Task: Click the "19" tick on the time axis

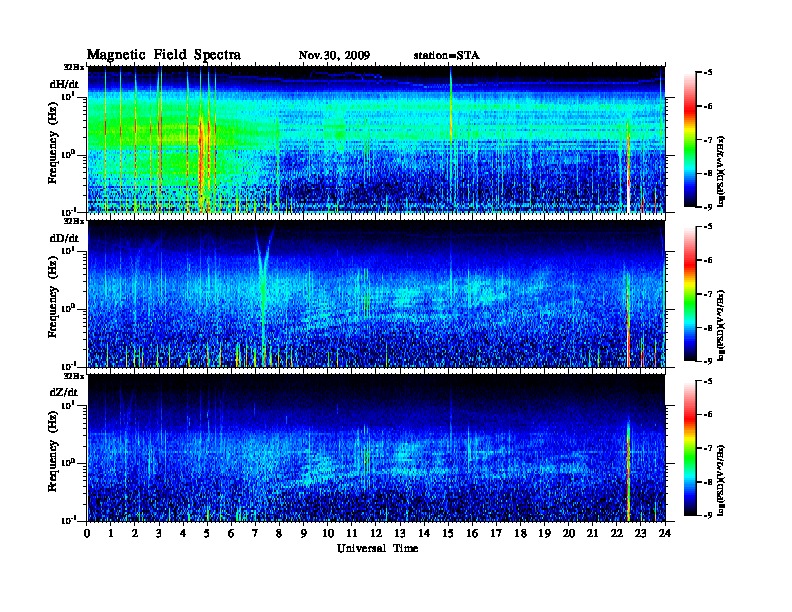Action: [544, 534]
